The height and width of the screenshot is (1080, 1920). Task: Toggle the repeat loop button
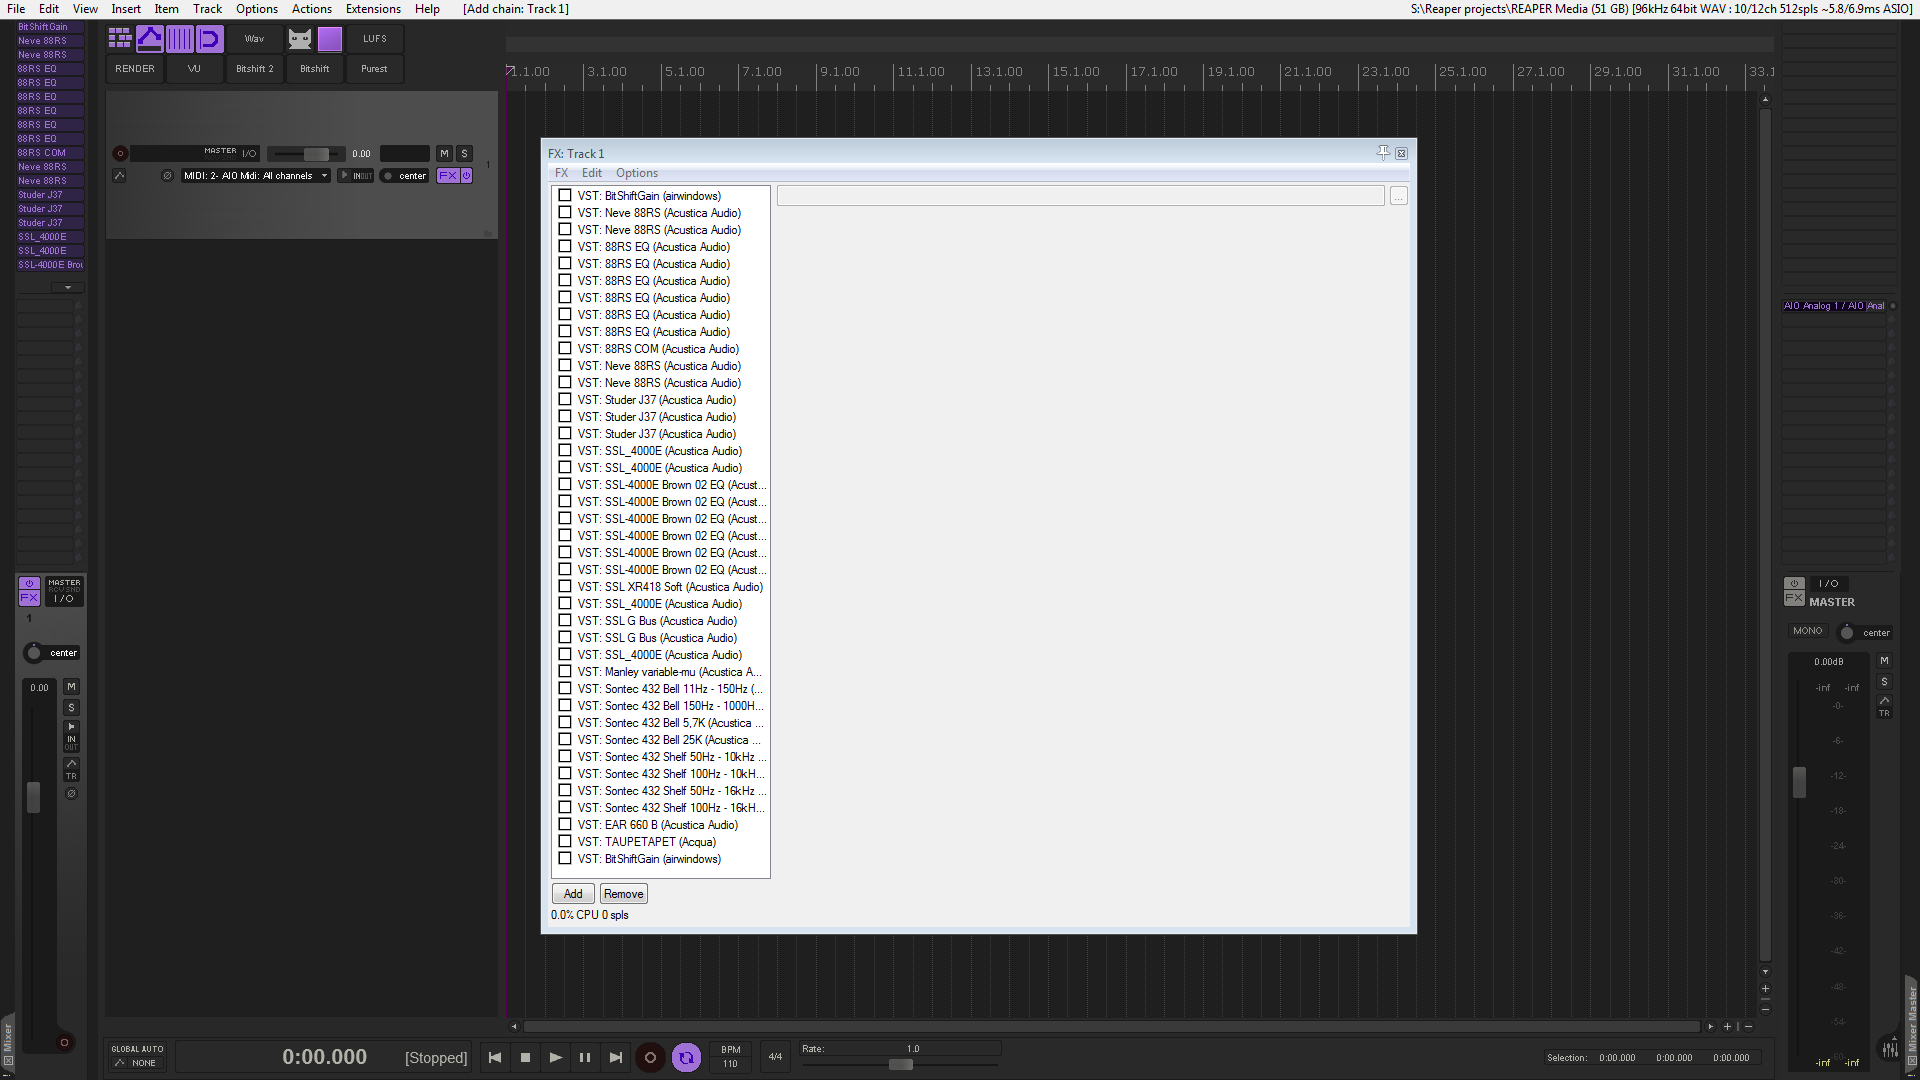pos(686,1057)
